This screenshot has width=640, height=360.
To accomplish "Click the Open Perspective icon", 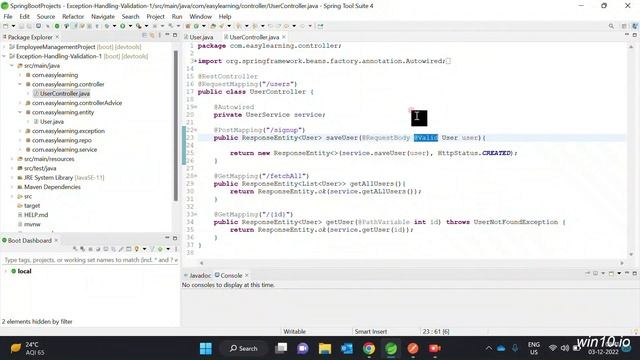I will pos(624,26).
